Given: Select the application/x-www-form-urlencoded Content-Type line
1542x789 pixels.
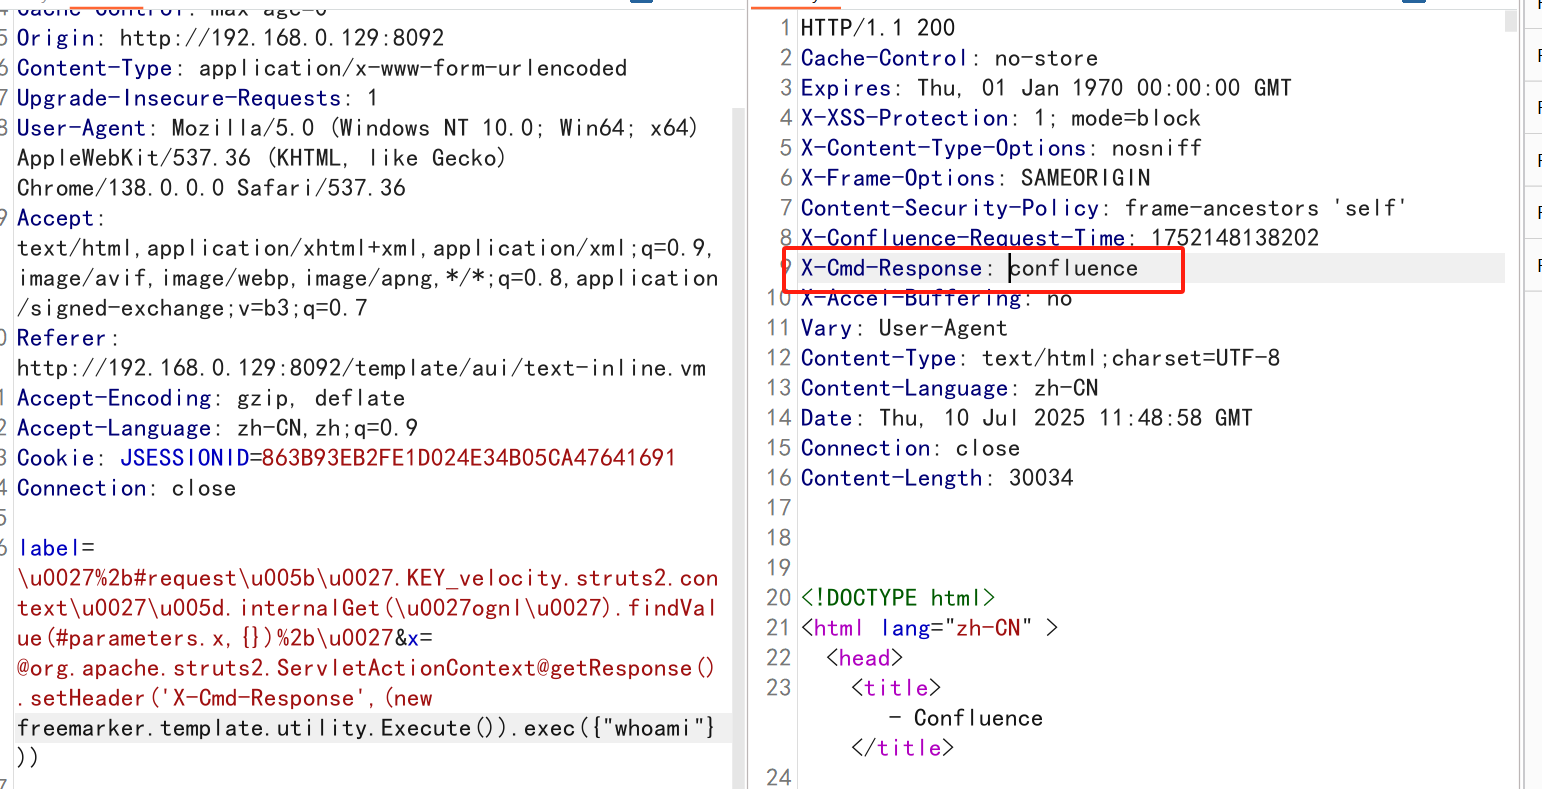Looking at the screenshot, I should click(322, 68).
